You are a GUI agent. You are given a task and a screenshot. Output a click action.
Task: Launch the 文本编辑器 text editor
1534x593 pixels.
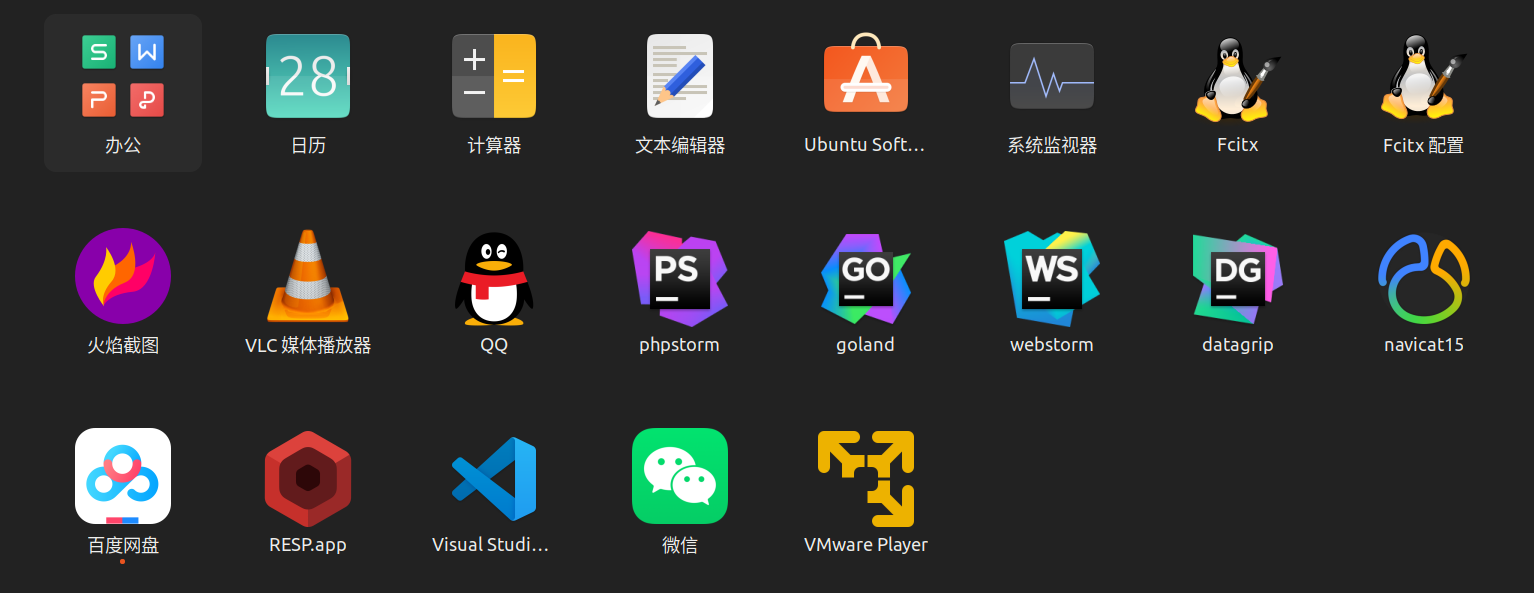(x=680, y=76)
